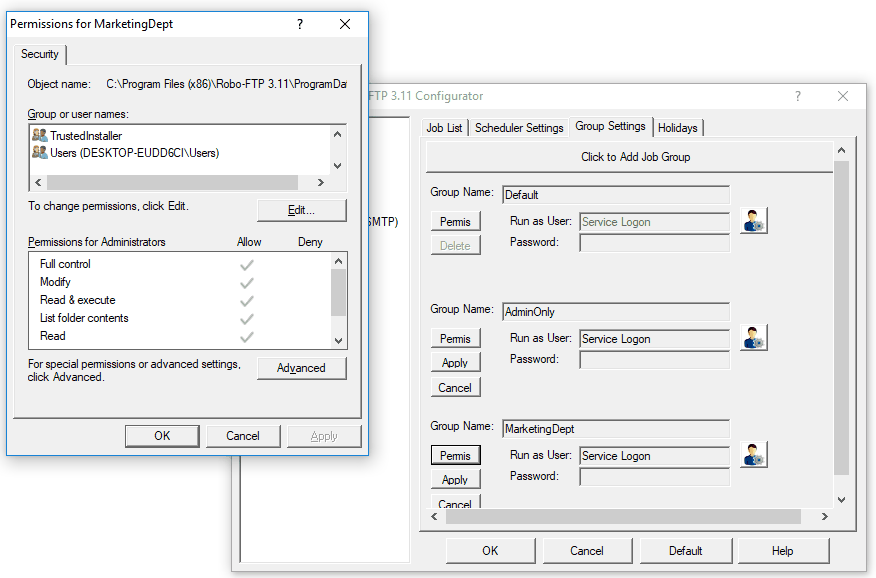Screen dimensions: 876x578
Task: Click the help question mark in Configurator window
Action: click(798, 96)
